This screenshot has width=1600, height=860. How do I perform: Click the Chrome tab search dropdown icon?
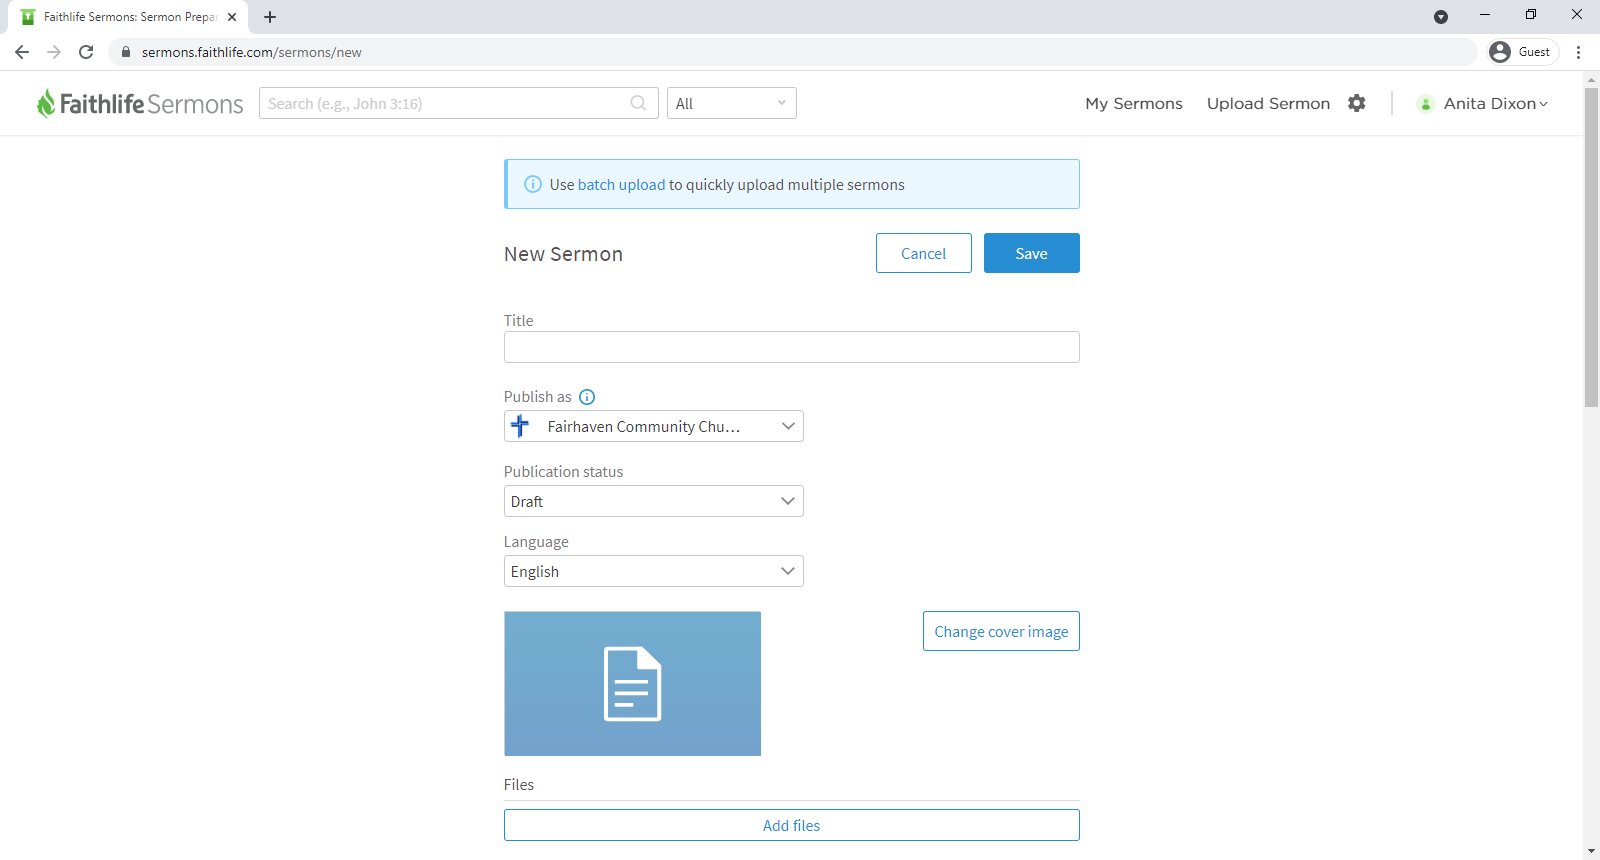tap(1441, 17)
